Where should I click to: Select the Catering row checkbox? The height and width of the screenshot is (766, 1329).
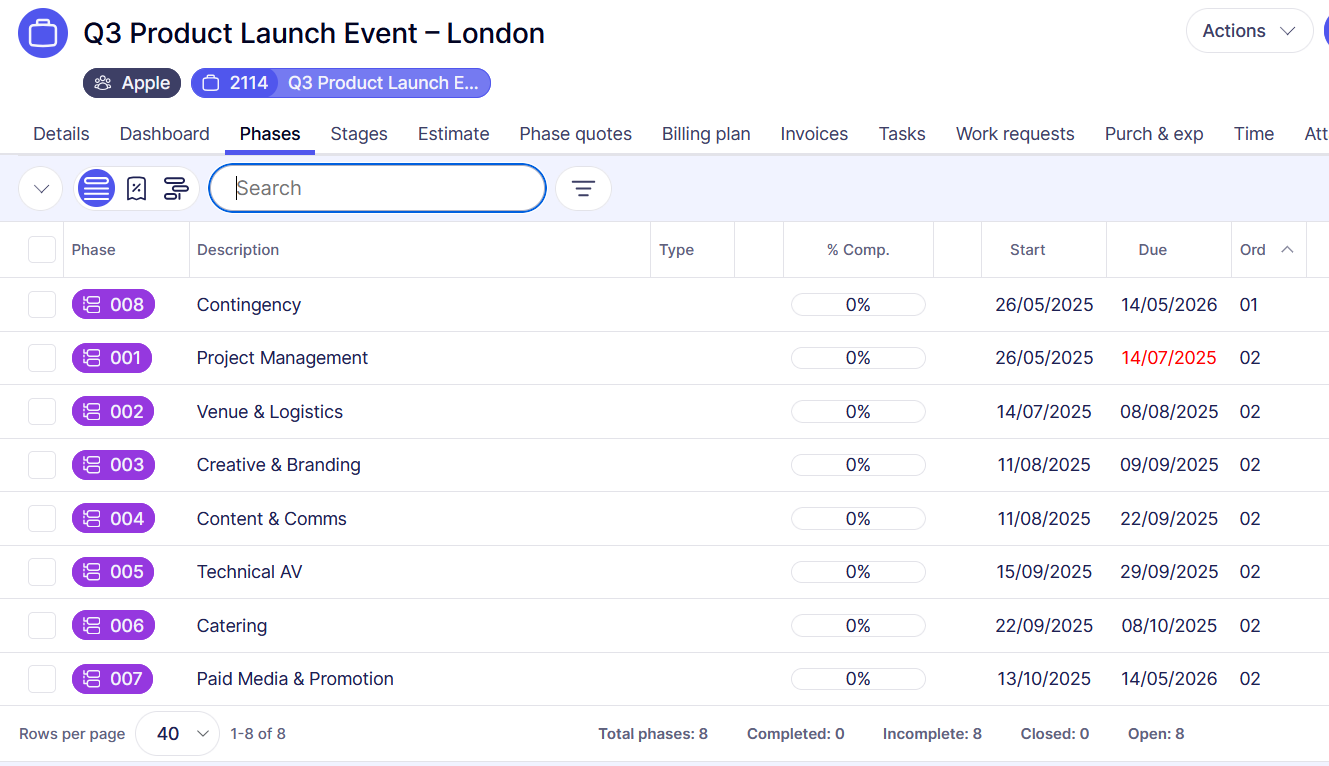42,626
